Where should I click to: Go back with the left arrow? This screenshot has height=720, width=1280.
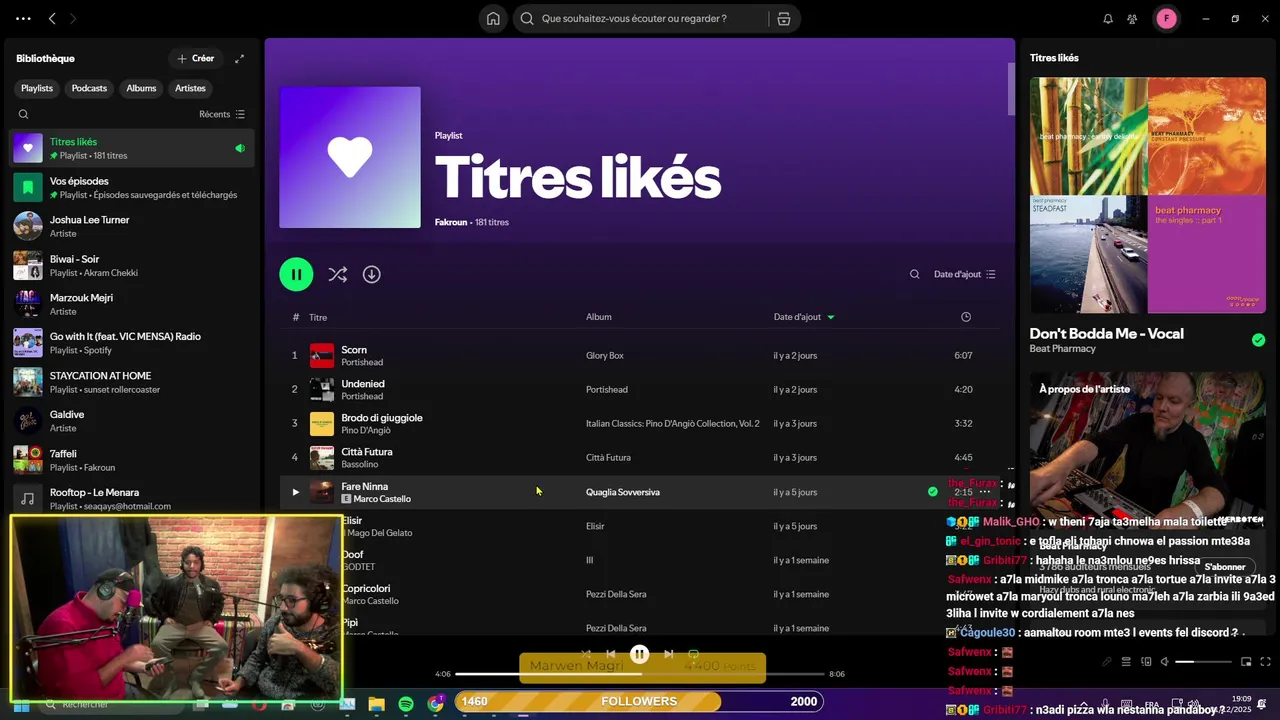coord(52,18)
